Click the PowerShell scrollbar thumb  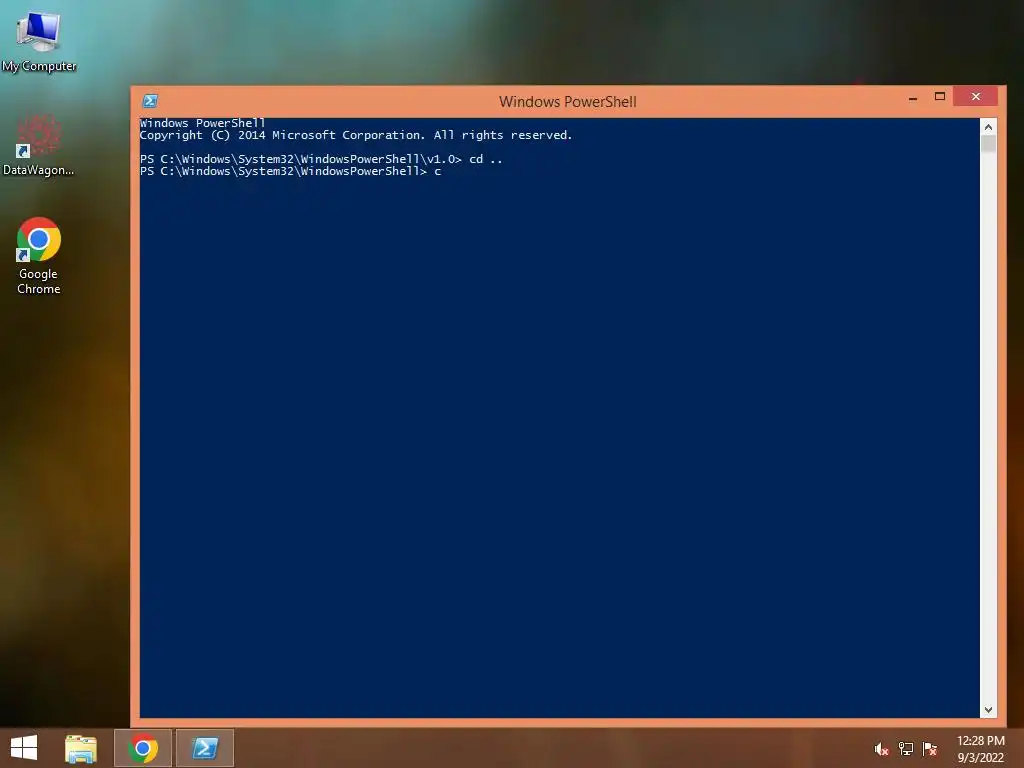tap(988, 143)
